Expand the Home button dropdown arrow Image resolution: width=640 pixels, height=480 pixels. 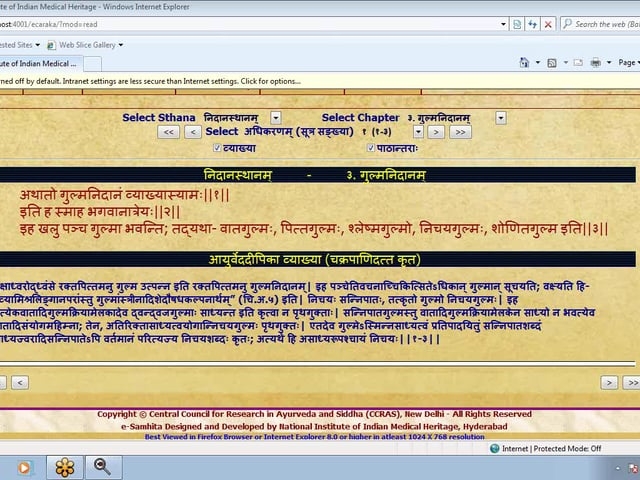coord(538,63)
